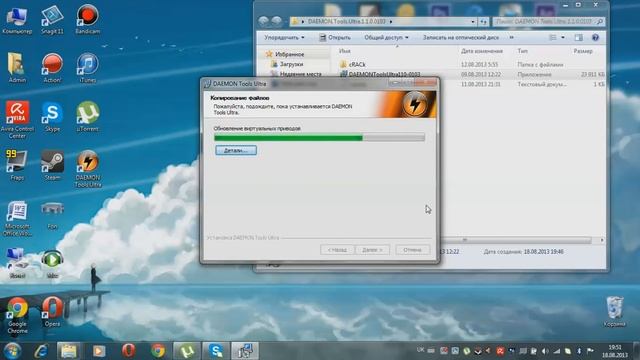Launch Fraps from the desktop

17,165
